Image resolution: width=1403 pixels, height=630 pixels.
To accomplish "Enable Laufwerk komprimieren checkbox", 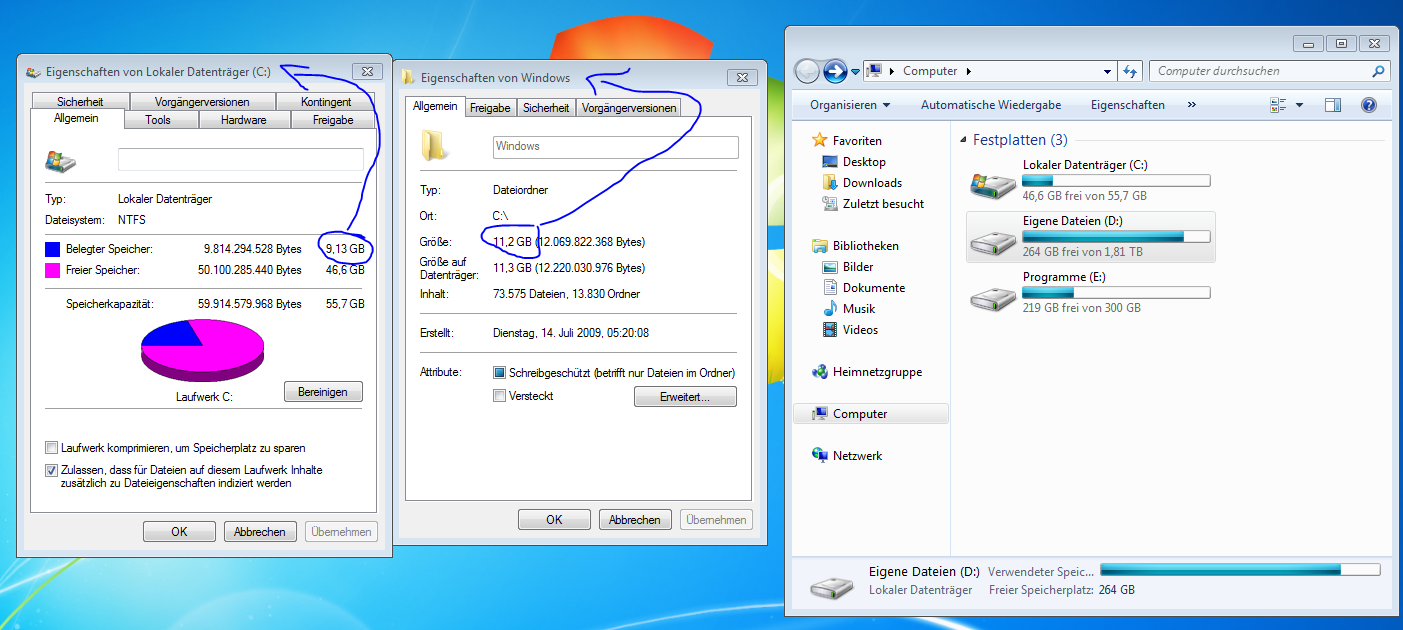I will (52, 448).
